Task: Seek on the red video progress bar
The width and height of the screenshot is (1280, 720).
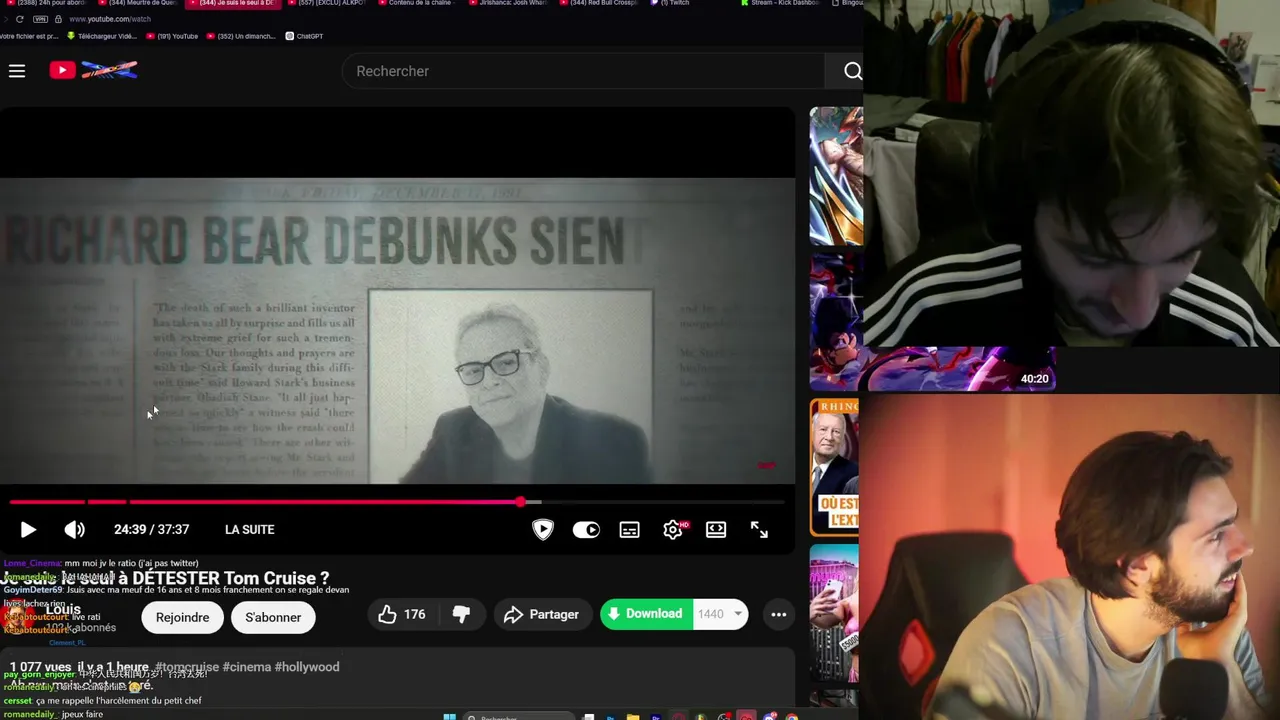Action: (x=398, y=501)
